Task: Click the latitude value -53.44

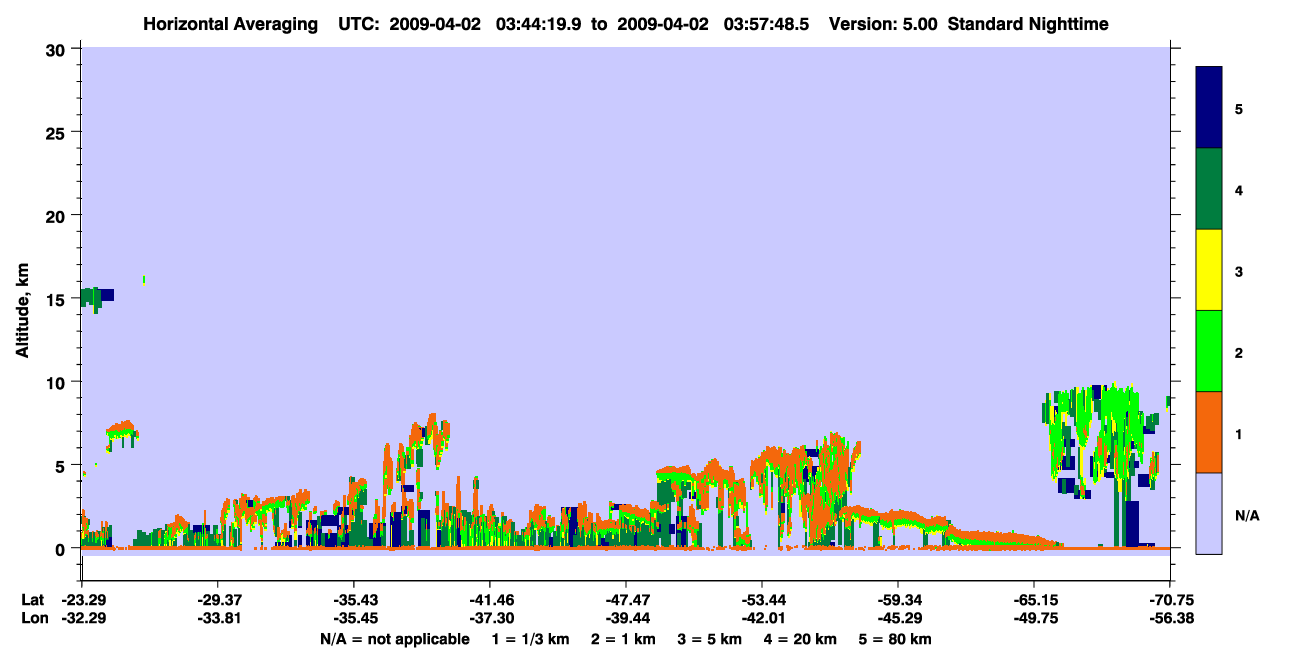Action: pyautogui.click(x=762, y=600)
